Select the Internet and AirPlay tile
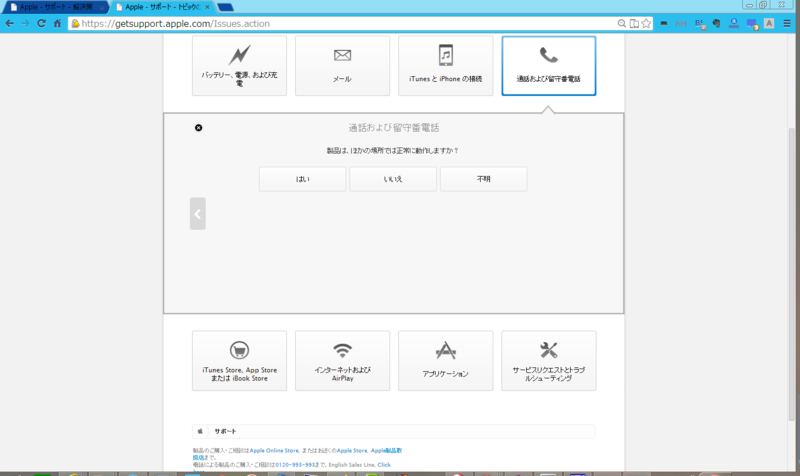The width and height of the screenshot is (800, 476). click(342, 361)
